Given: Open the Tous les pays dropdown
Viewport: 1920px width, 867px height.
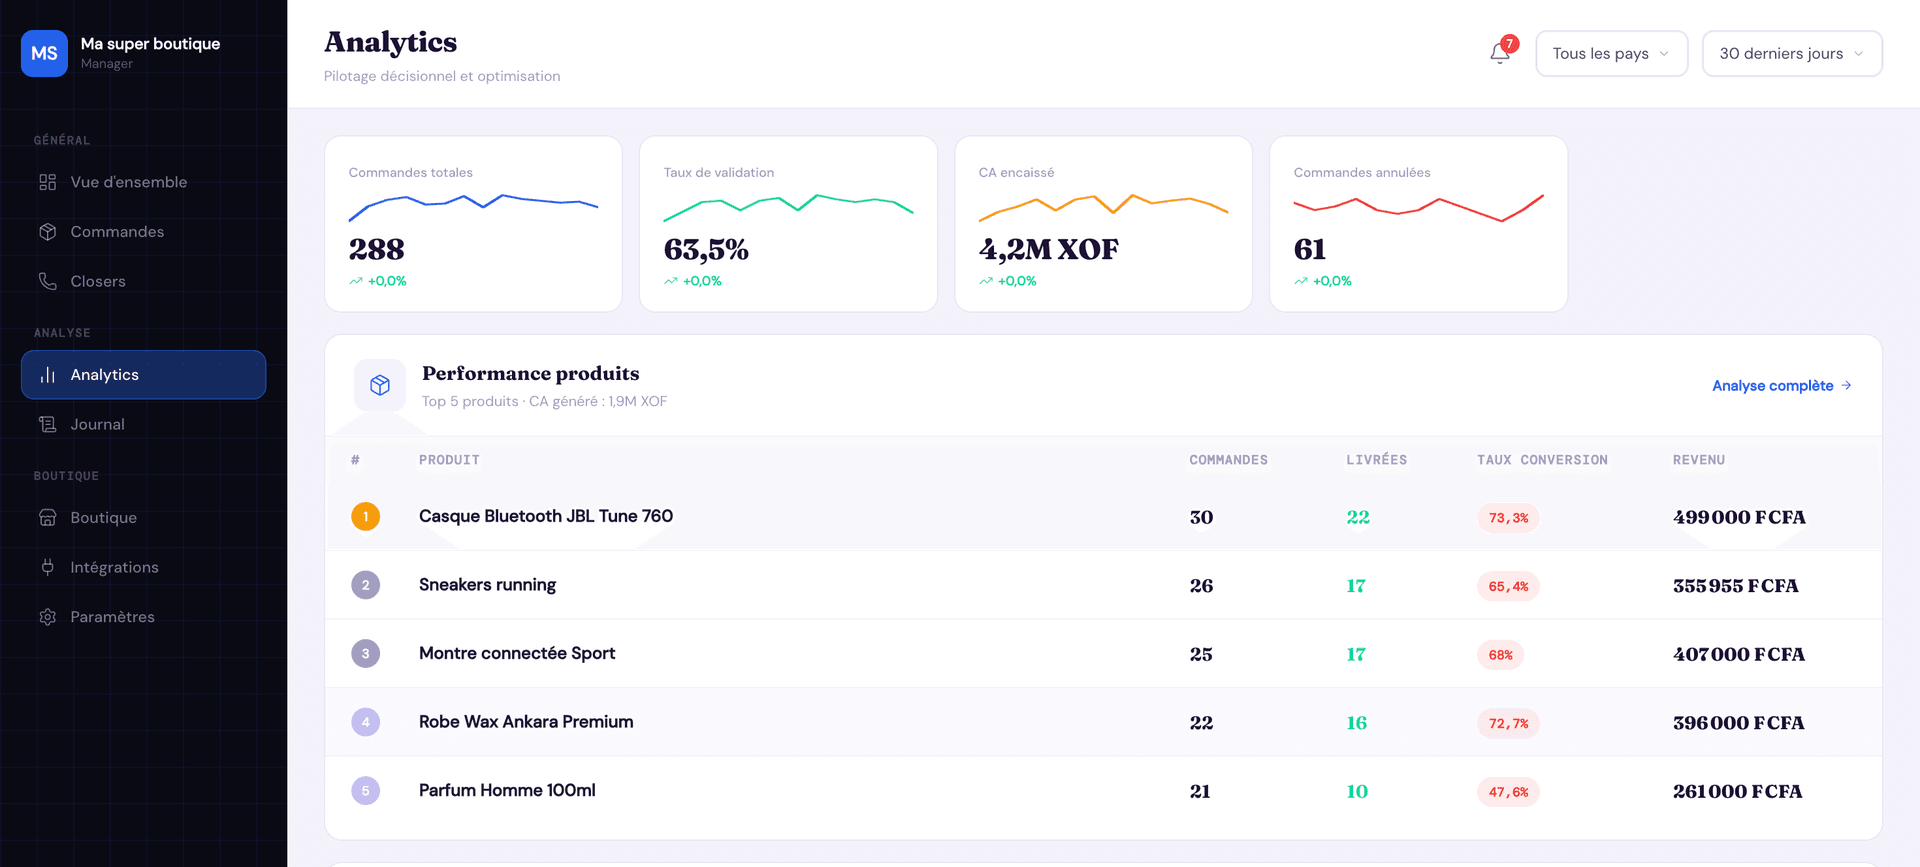Looking at the screenshot, I should coord(1612,53).
